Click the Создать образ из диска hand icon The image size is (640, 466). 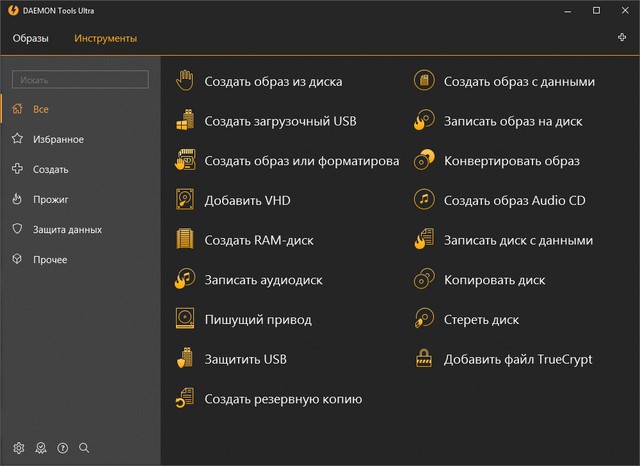point(185,81)
